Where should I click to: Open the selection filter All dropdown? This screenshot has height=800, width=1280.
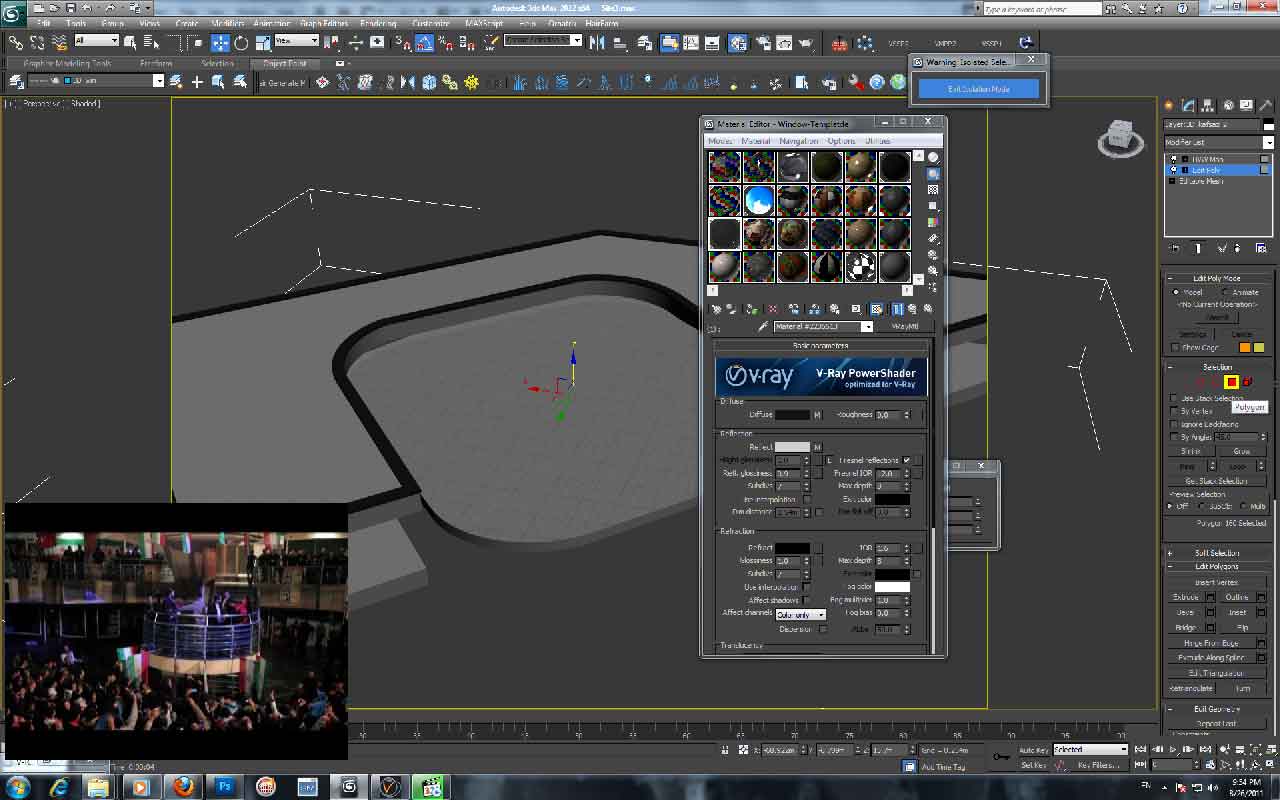(x=96, y=41)
